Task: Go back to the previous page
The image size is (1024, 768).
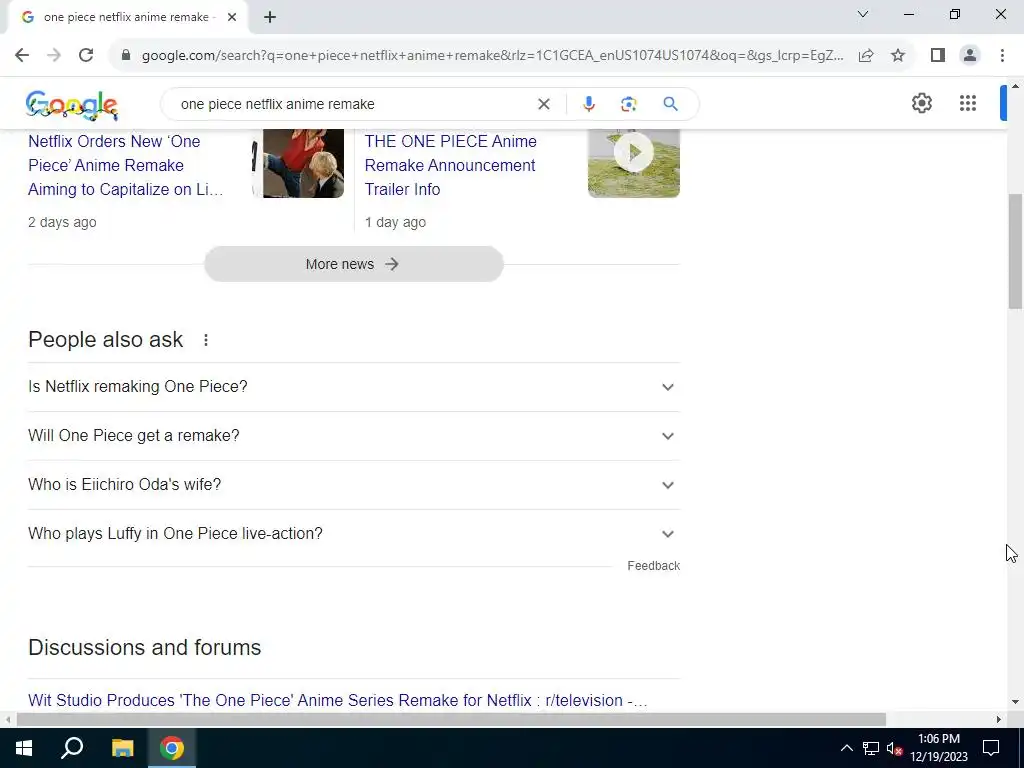Action: click(x=22, y=56)
